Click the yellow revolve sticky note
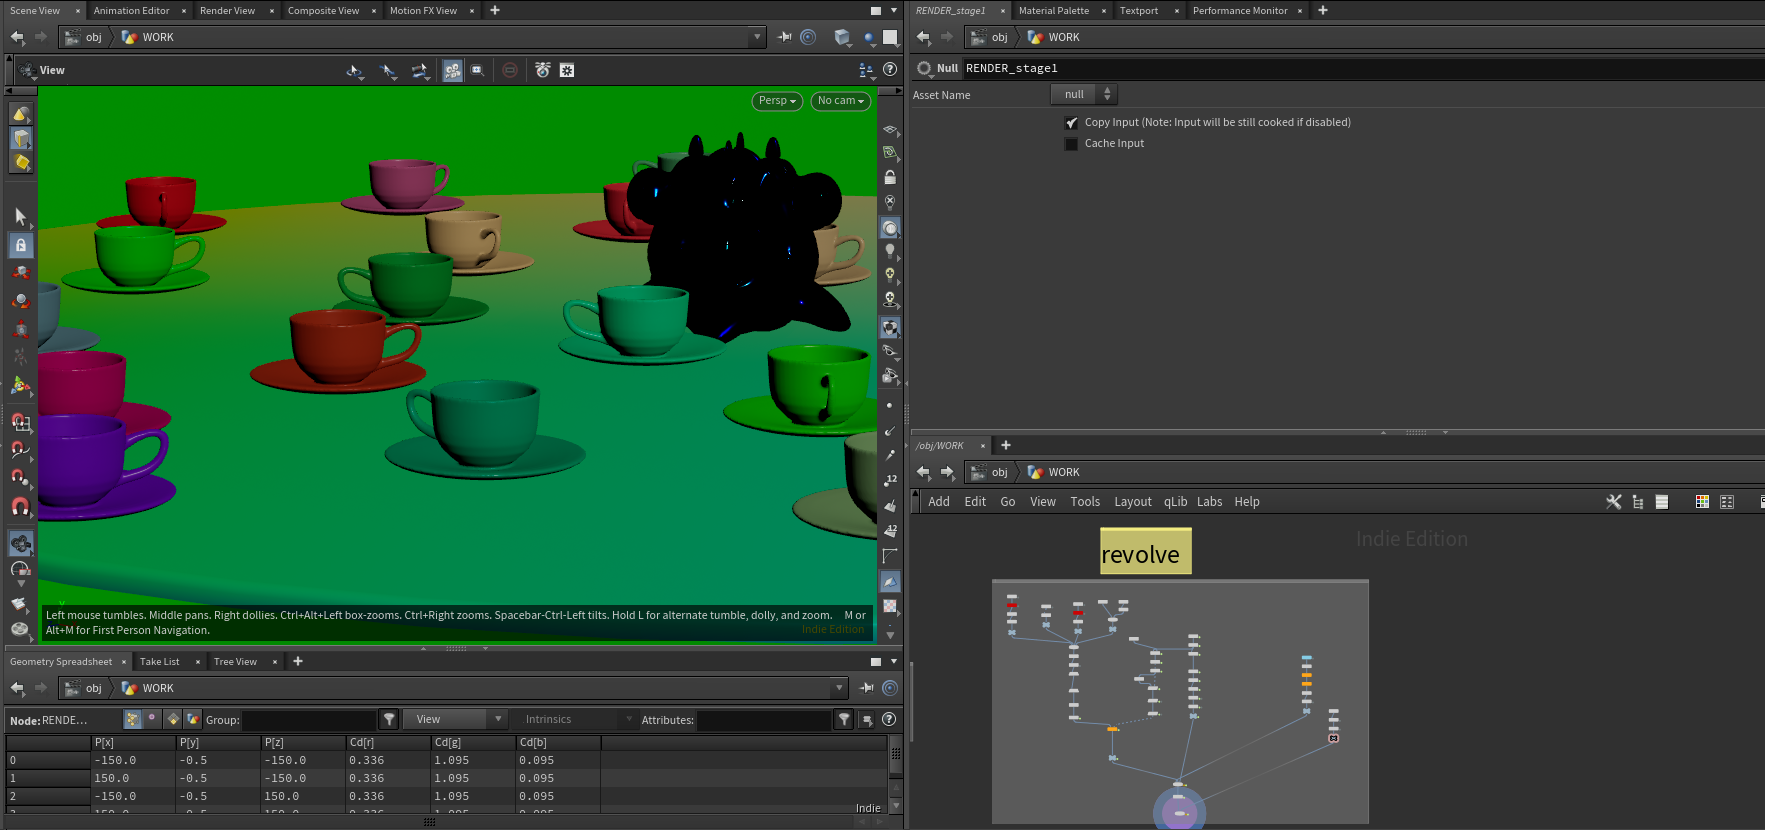 [x=1146, y=551]
